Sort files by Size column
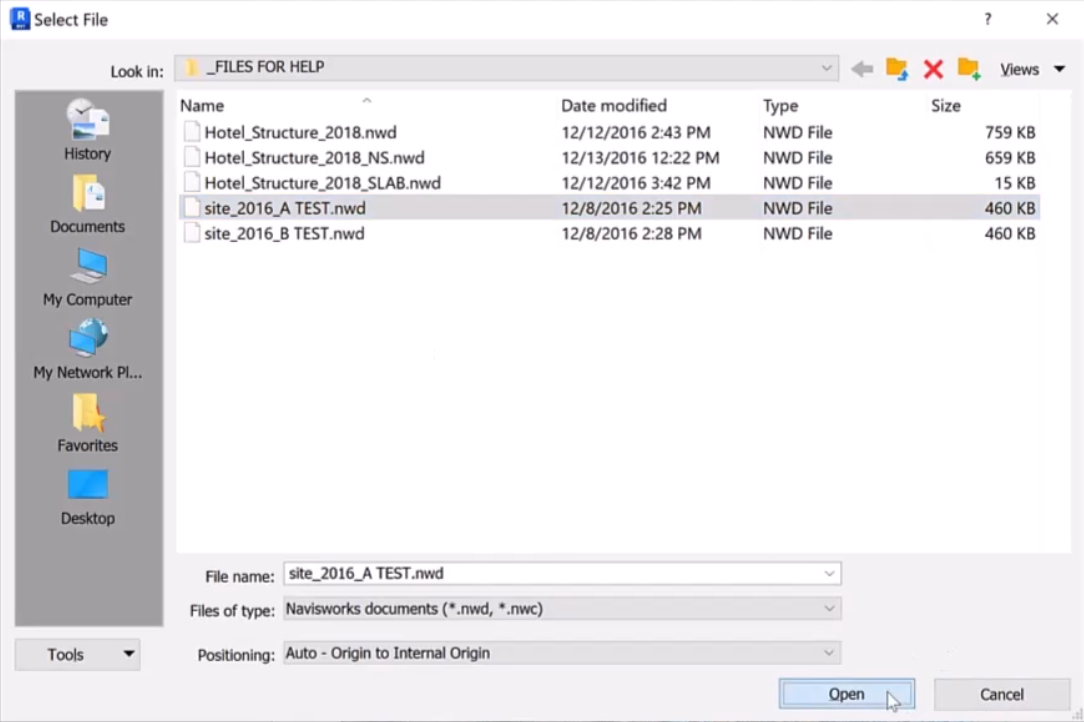Screen dimensions: 1084x722 point(946,106)
